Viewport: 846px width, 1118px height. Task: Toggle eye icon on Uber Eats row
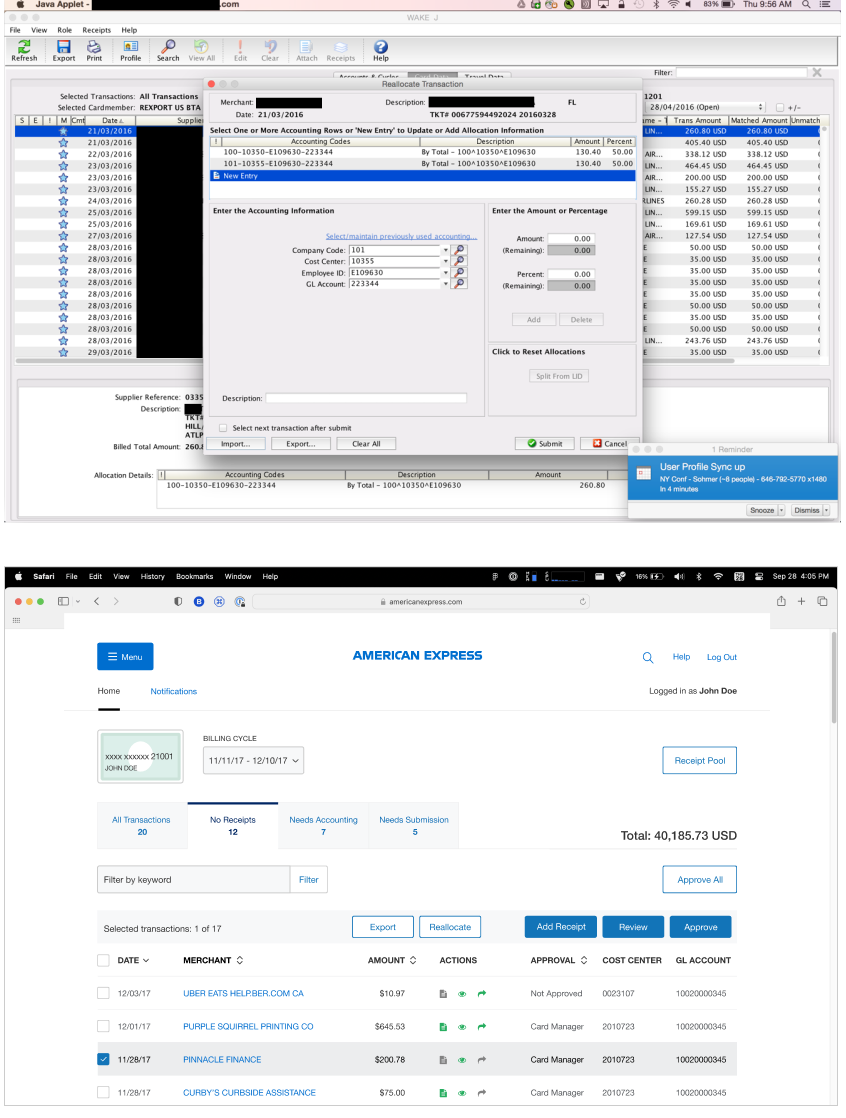(462, 994)
